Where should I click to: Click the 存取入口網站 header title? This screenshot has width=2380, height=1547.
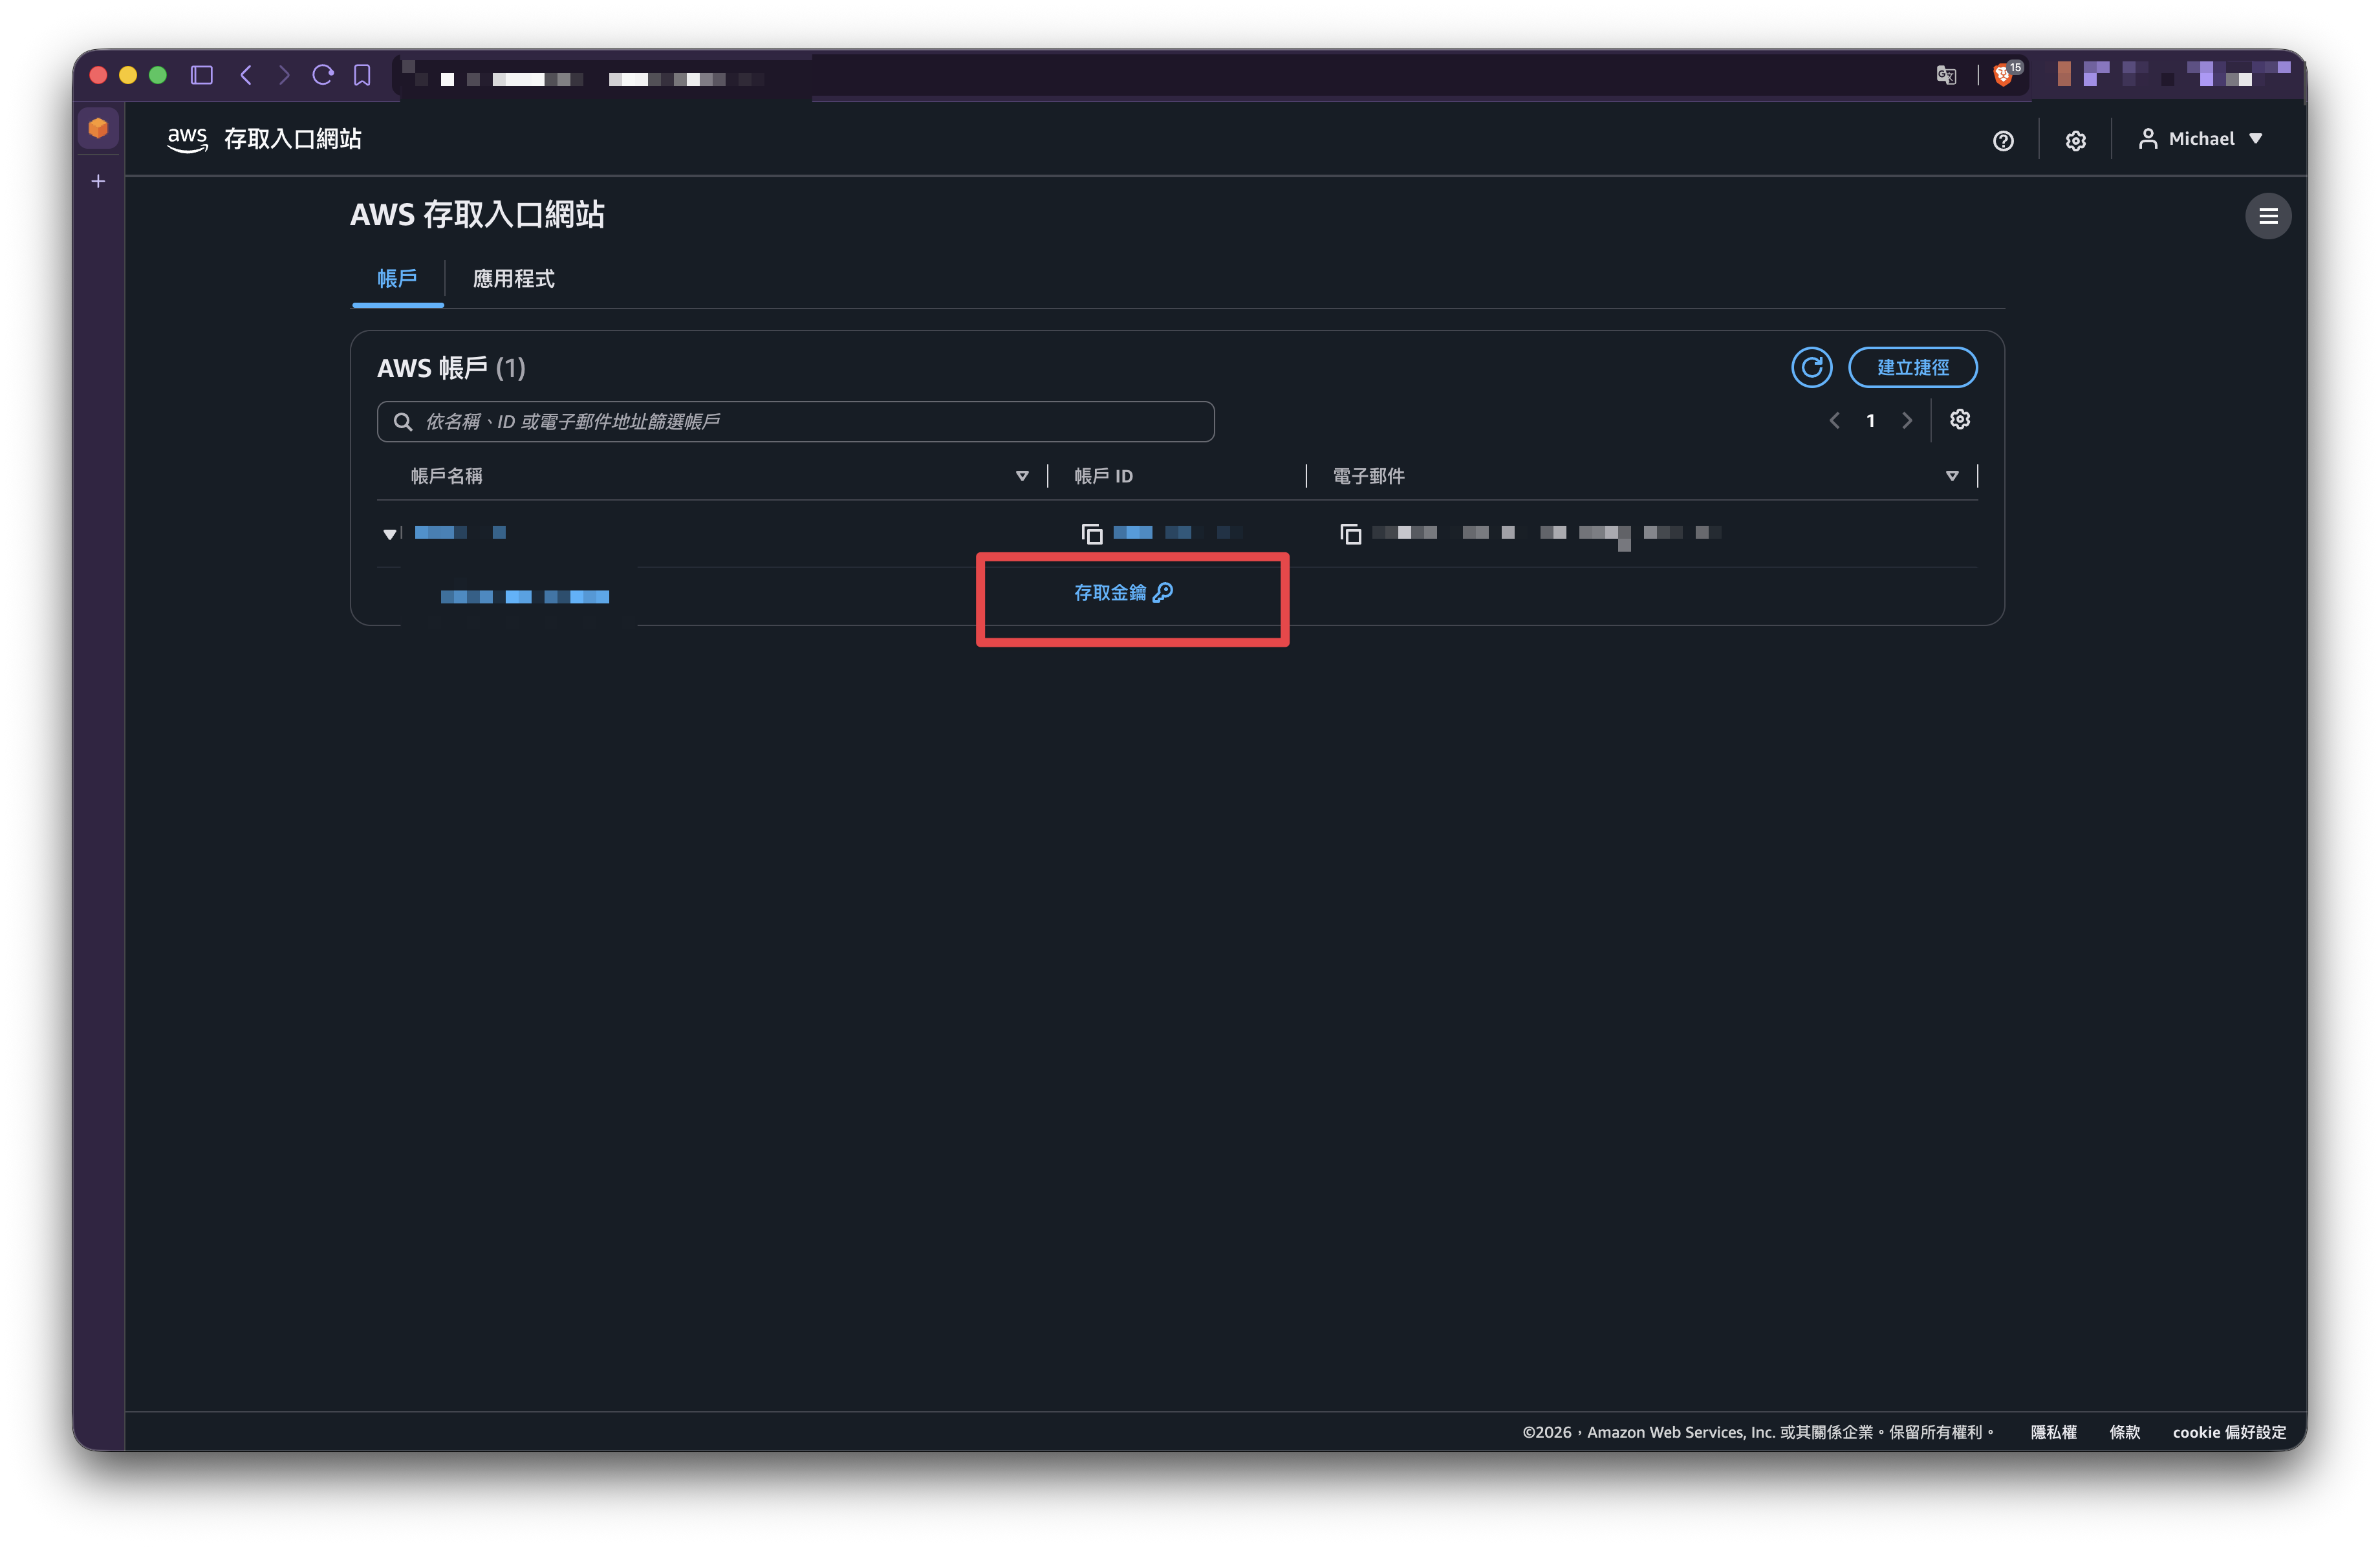293,139
